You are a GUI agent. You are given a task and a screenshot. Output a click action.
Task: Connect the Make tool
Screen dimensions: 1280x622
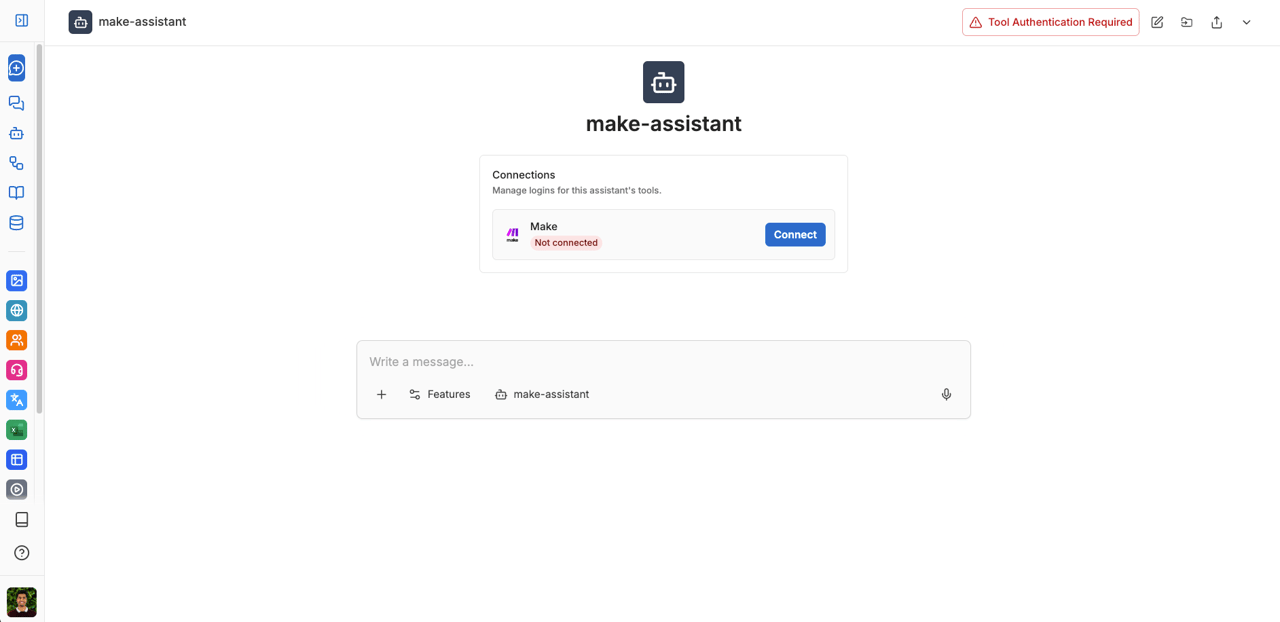point(795,235)
